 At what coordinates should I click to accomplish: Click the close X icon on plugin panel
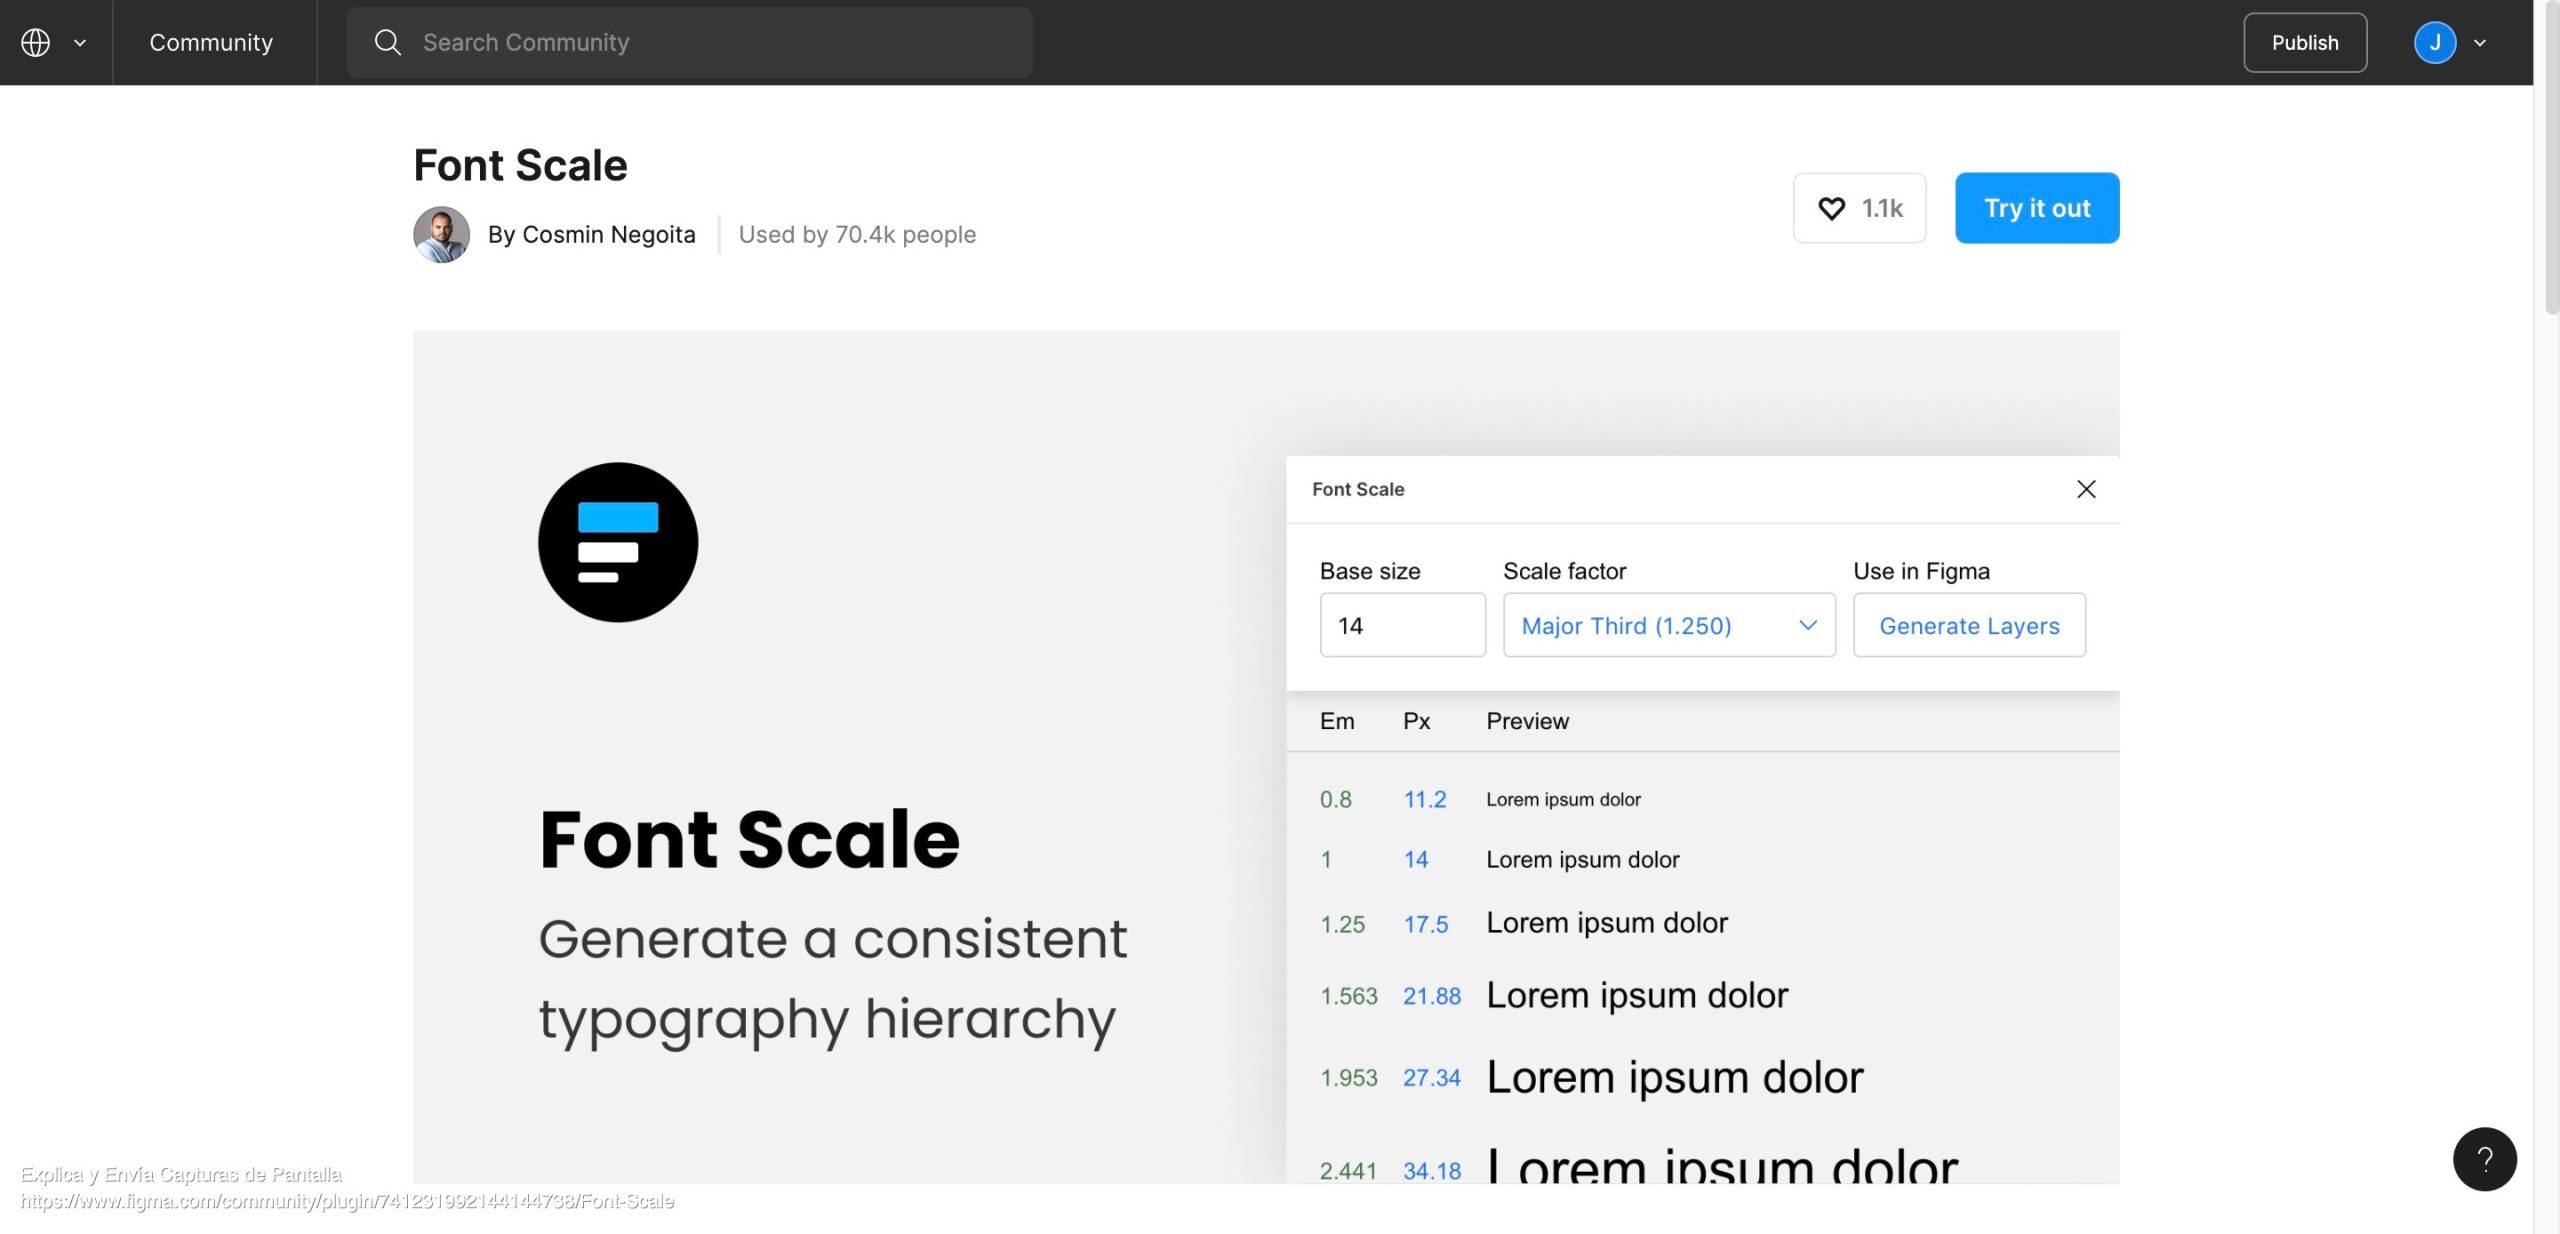coord(2087,490)
